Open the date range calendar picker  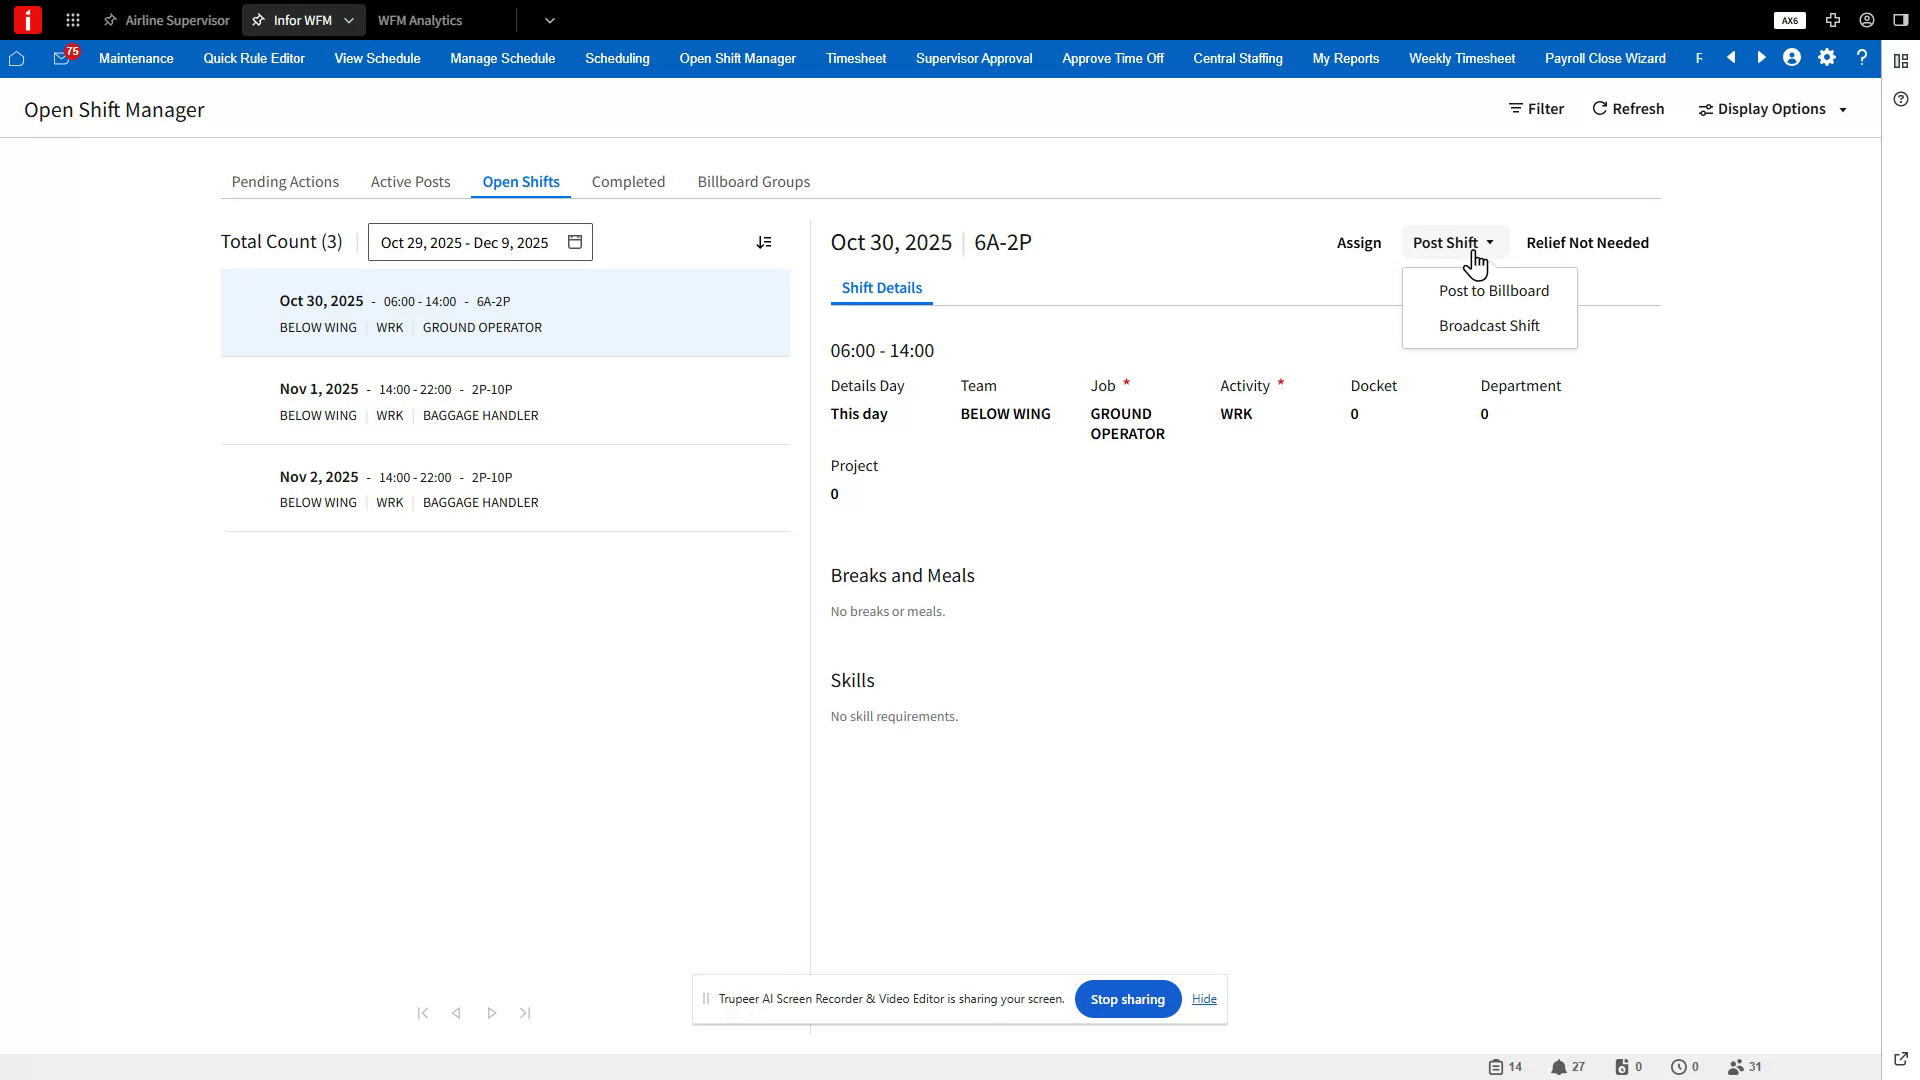coord(574,242)
